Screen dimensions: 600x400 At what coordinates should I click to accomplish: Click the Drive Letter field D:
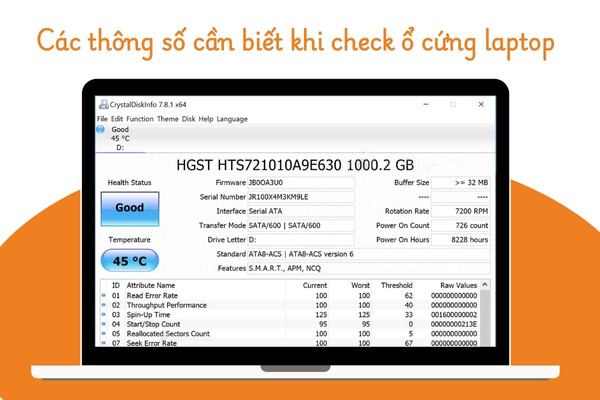pos(301,240)
